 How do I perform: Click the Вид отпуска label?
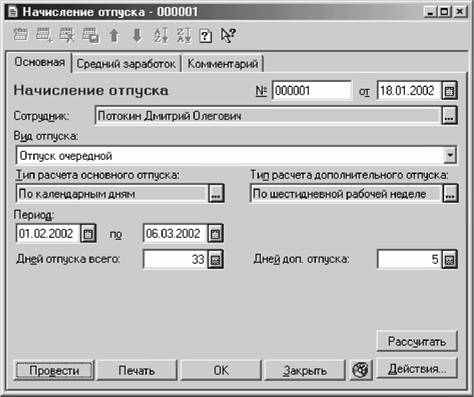pyautogui.click(x=46, y=136)
